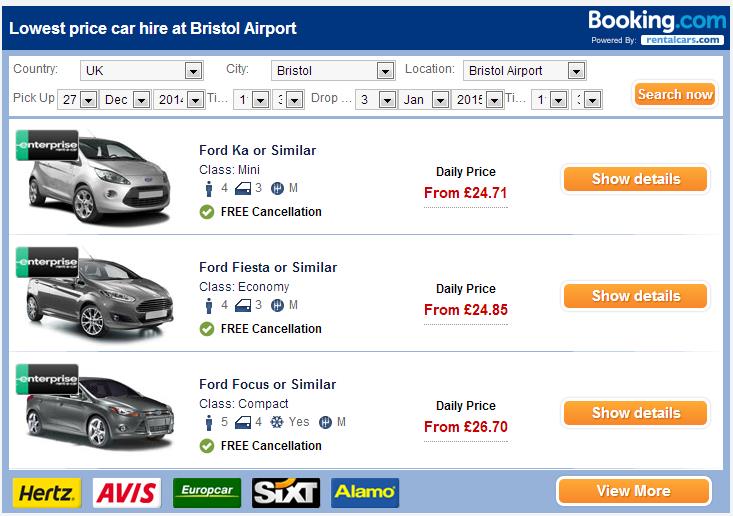This screenshot has height=516, width=733.
Task: Click the Europcar brand logo
Action: point(206,492)
